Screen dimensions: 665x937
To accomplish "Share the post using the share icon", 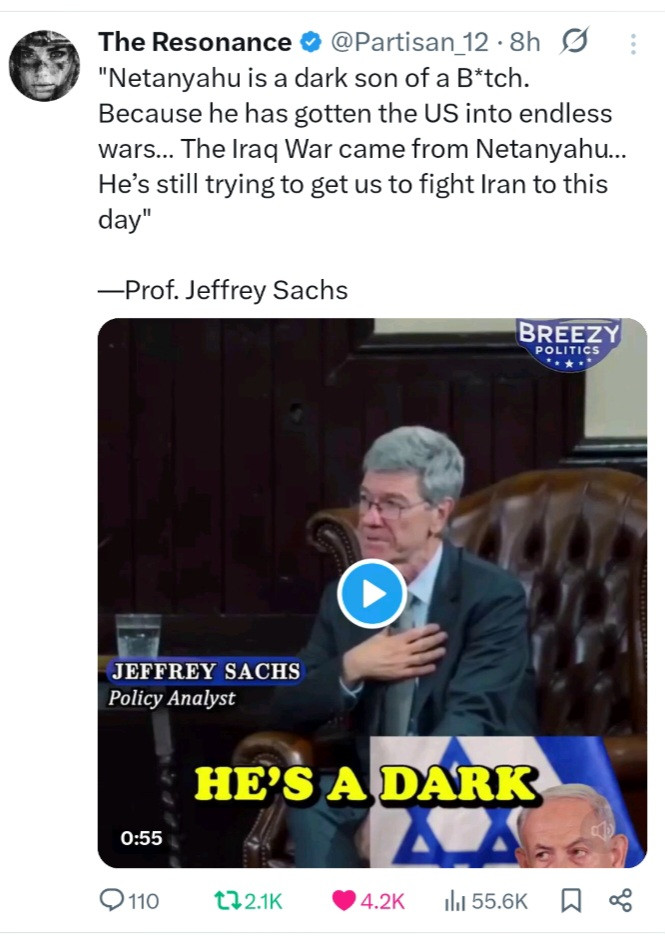I will pyautogui.click(x=620, y=900).
